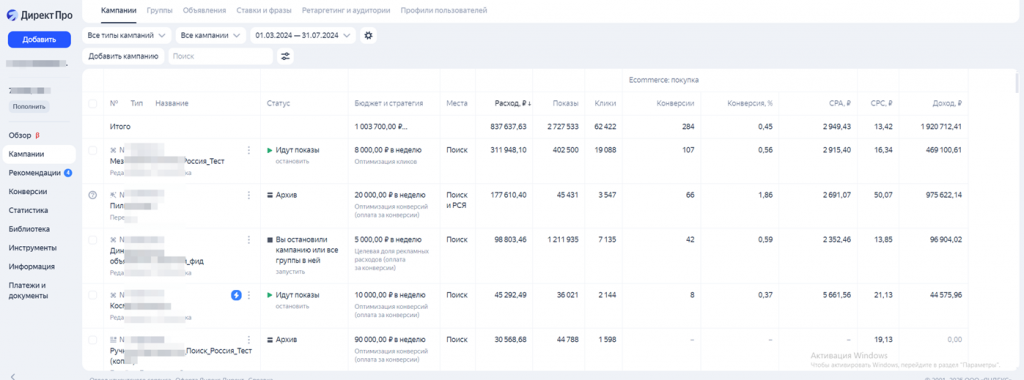Click archive status icon in 177 610,40 row
The height and width of the screenshot is (380, 1024).
pyautogui.click(x=270, y=195)
